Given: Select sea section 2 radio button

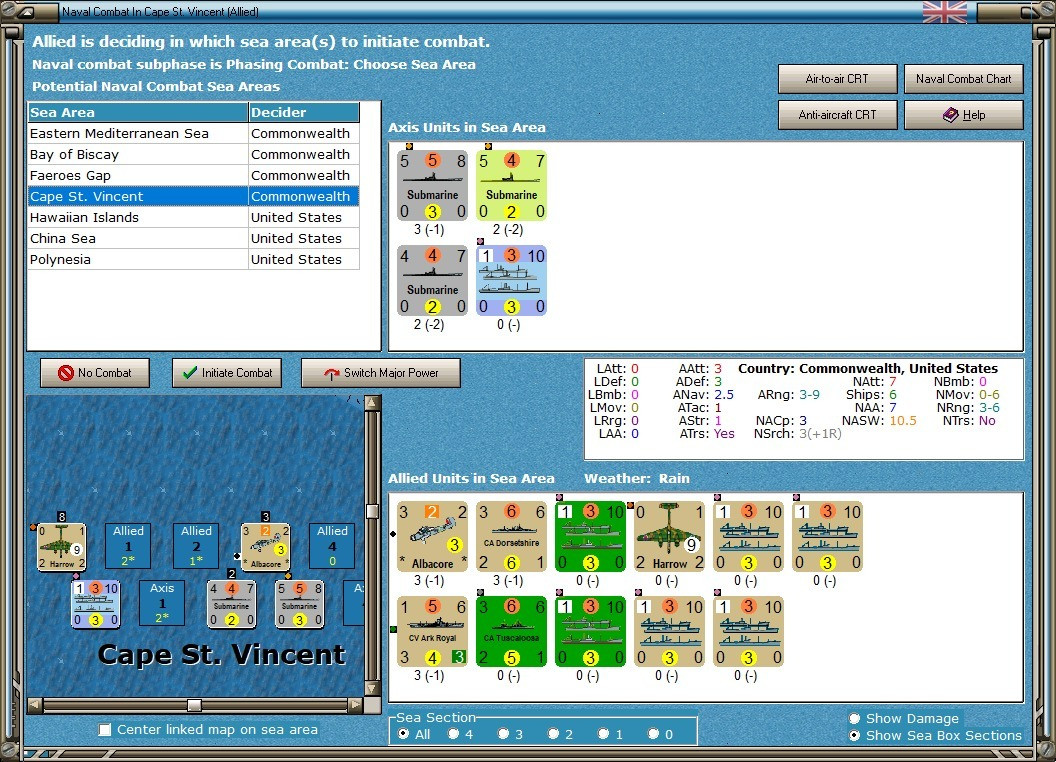Looking at the screenshot, I should coord(553,734).
